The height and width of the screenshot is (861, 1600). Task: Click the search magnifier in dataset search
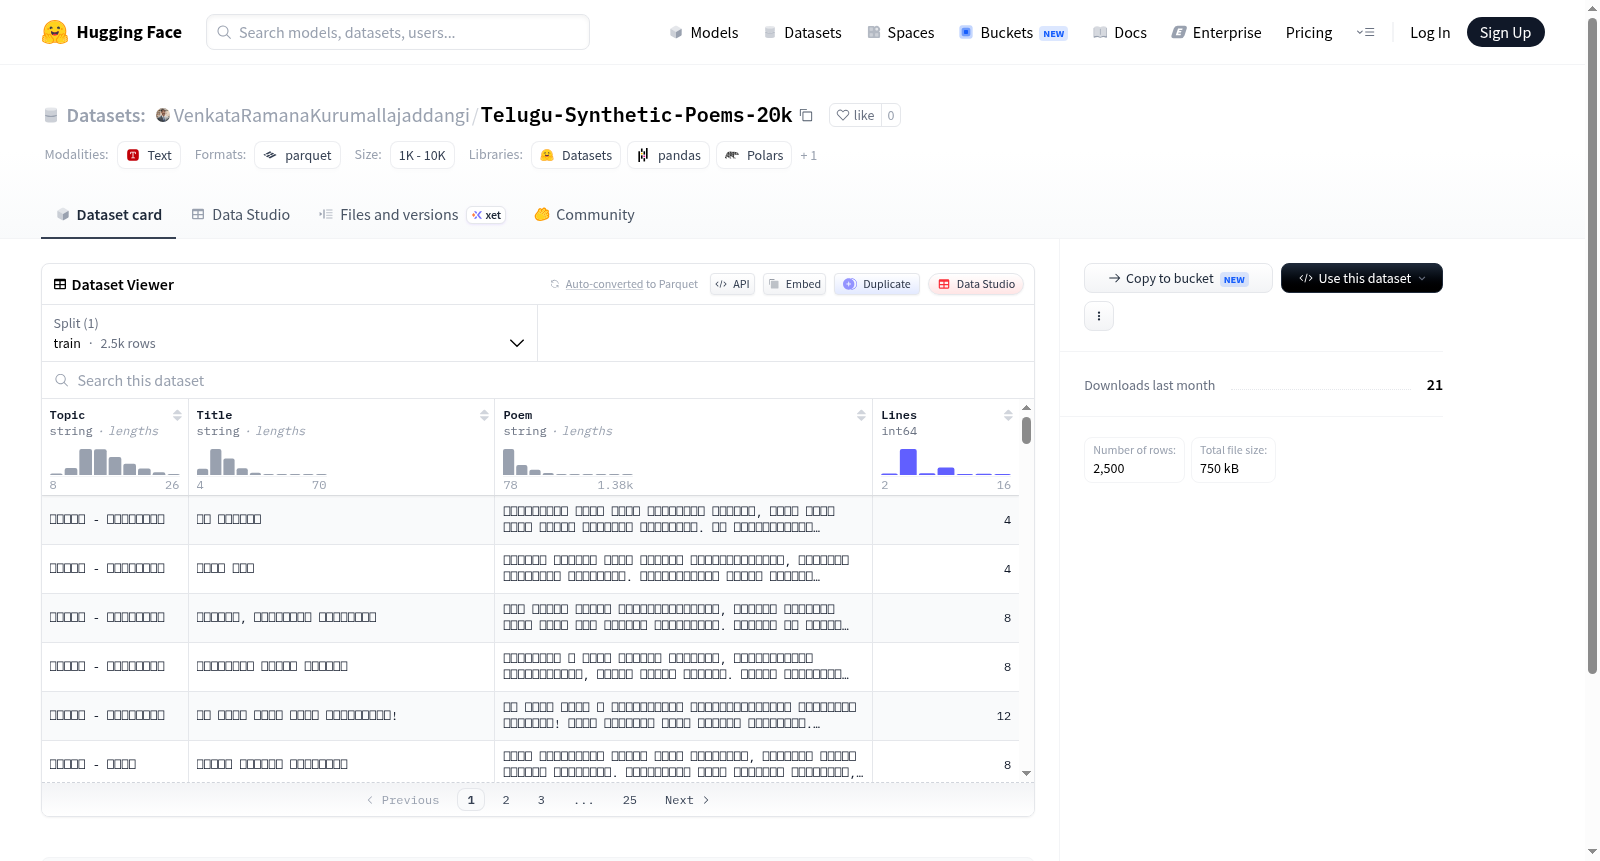click(62, 381)
